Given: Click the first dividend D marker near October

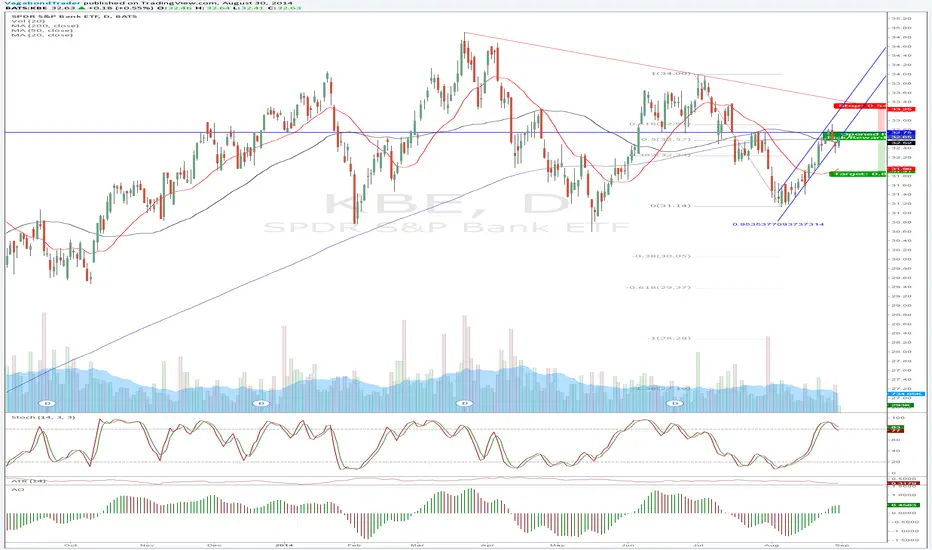Looking at the screenshot, I should 48,403.
